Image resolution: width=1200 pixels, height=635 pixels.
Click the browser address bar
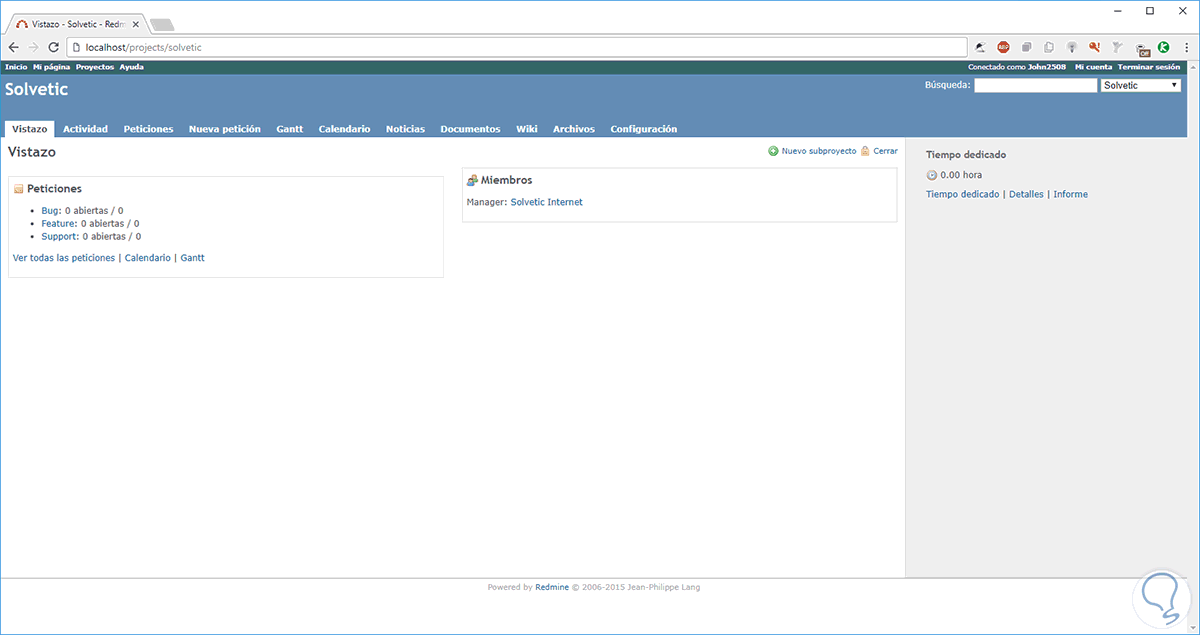[x=400, y=46]
